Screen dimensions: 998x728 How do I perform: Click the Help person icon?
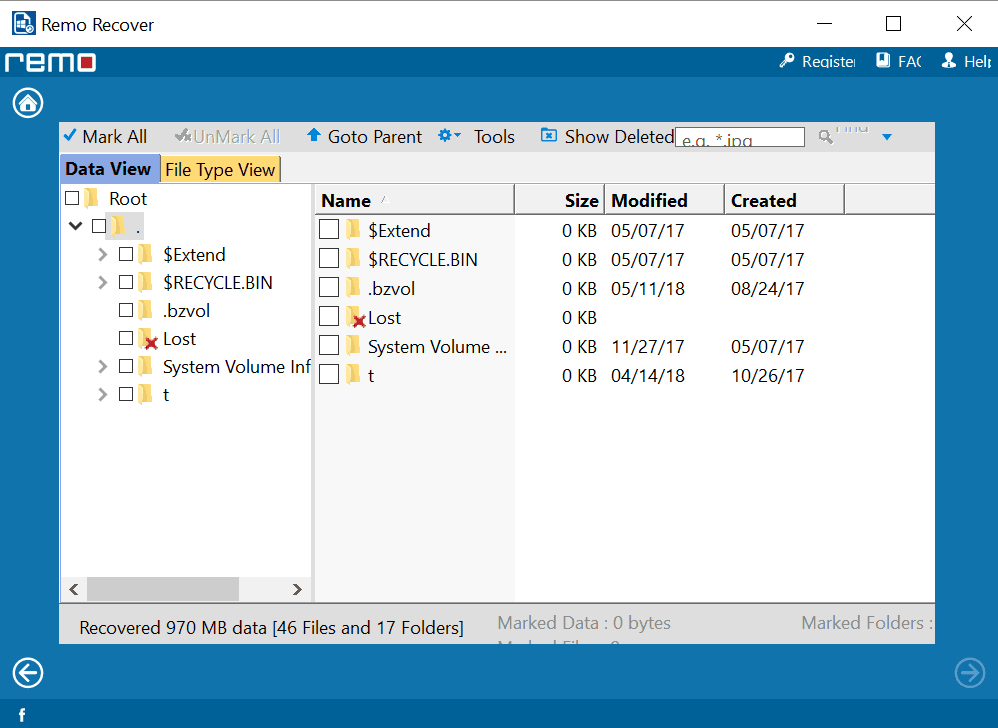coord(949,60)
